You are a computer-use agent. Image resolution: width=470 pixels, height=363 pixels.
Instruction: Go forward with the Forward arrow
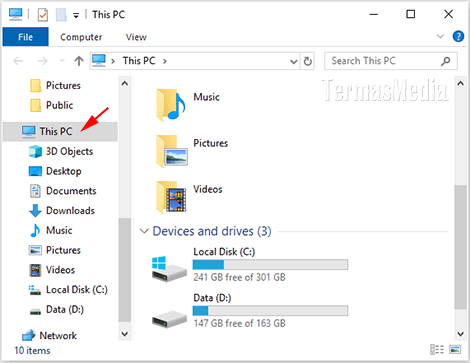click(x=43, y=61)
